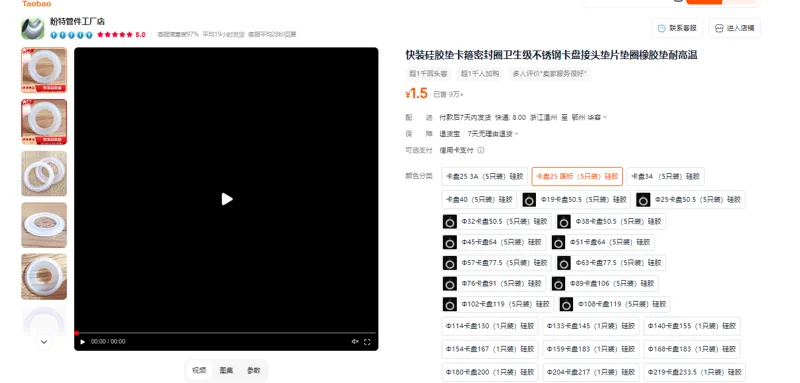Enter fullscreen mode for the video

point(367,342)
